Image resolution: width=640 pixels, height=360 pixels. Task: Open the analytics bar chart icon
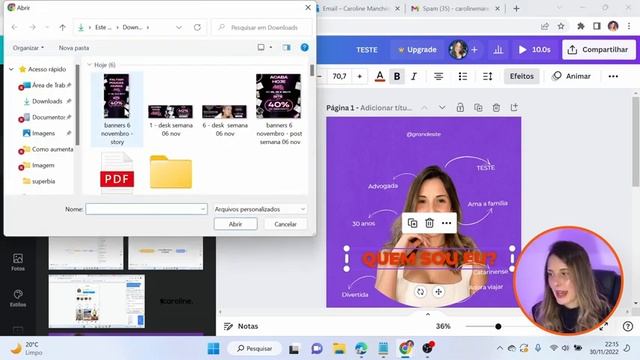(498, 49)
